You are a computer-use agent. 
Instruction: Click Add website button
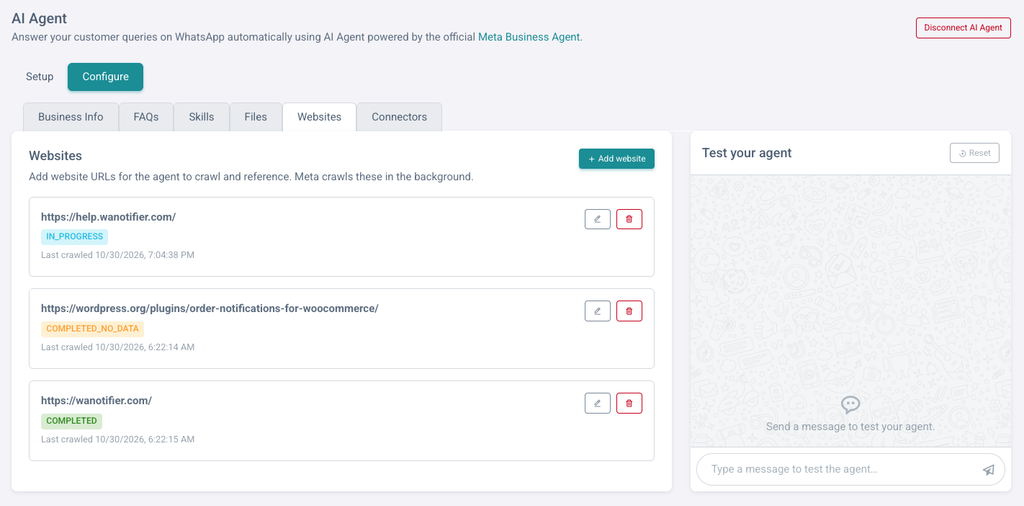tap(616, 159)
